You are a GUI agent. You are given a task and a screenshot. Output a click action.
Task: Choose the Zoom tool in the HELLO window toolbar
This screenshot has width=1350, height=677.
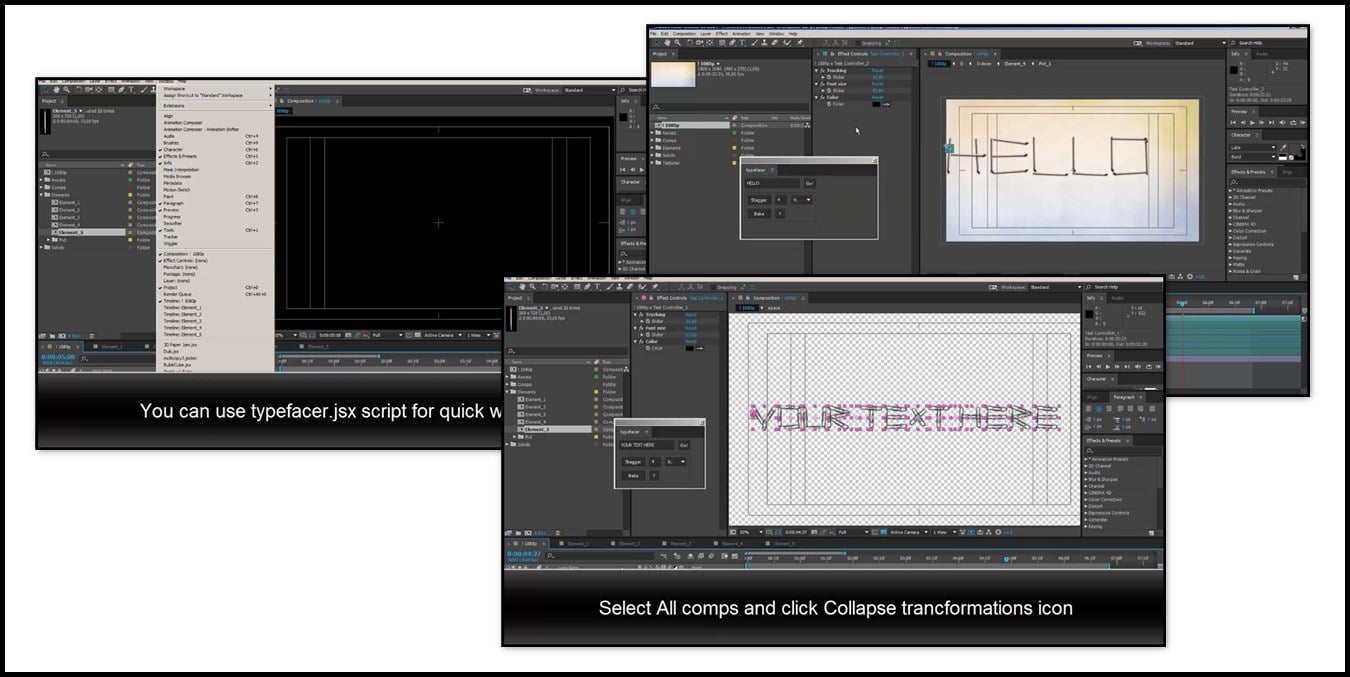click(678, 43)
